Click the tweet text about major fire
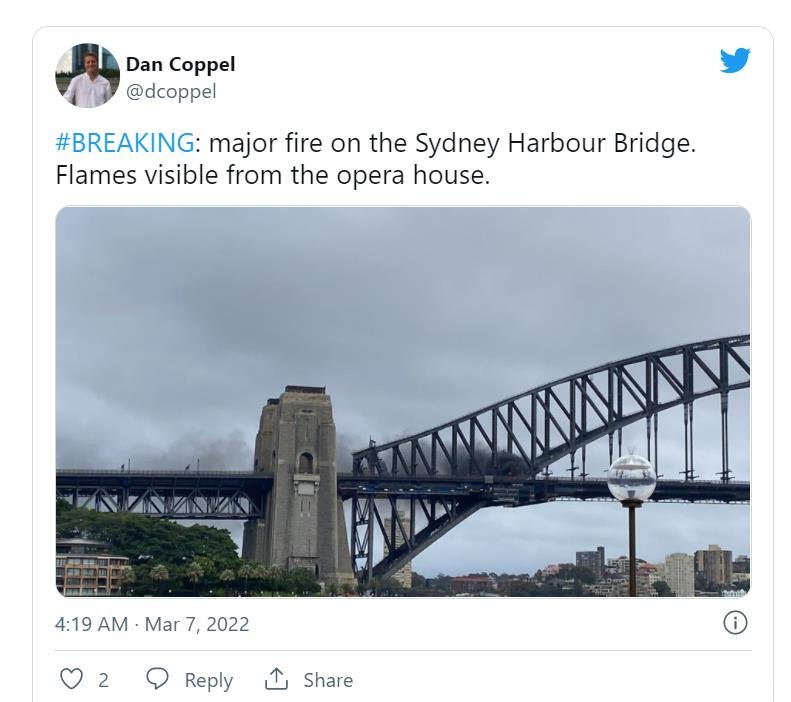The height and width of the screenshot is (702, 791). (375, 159)
